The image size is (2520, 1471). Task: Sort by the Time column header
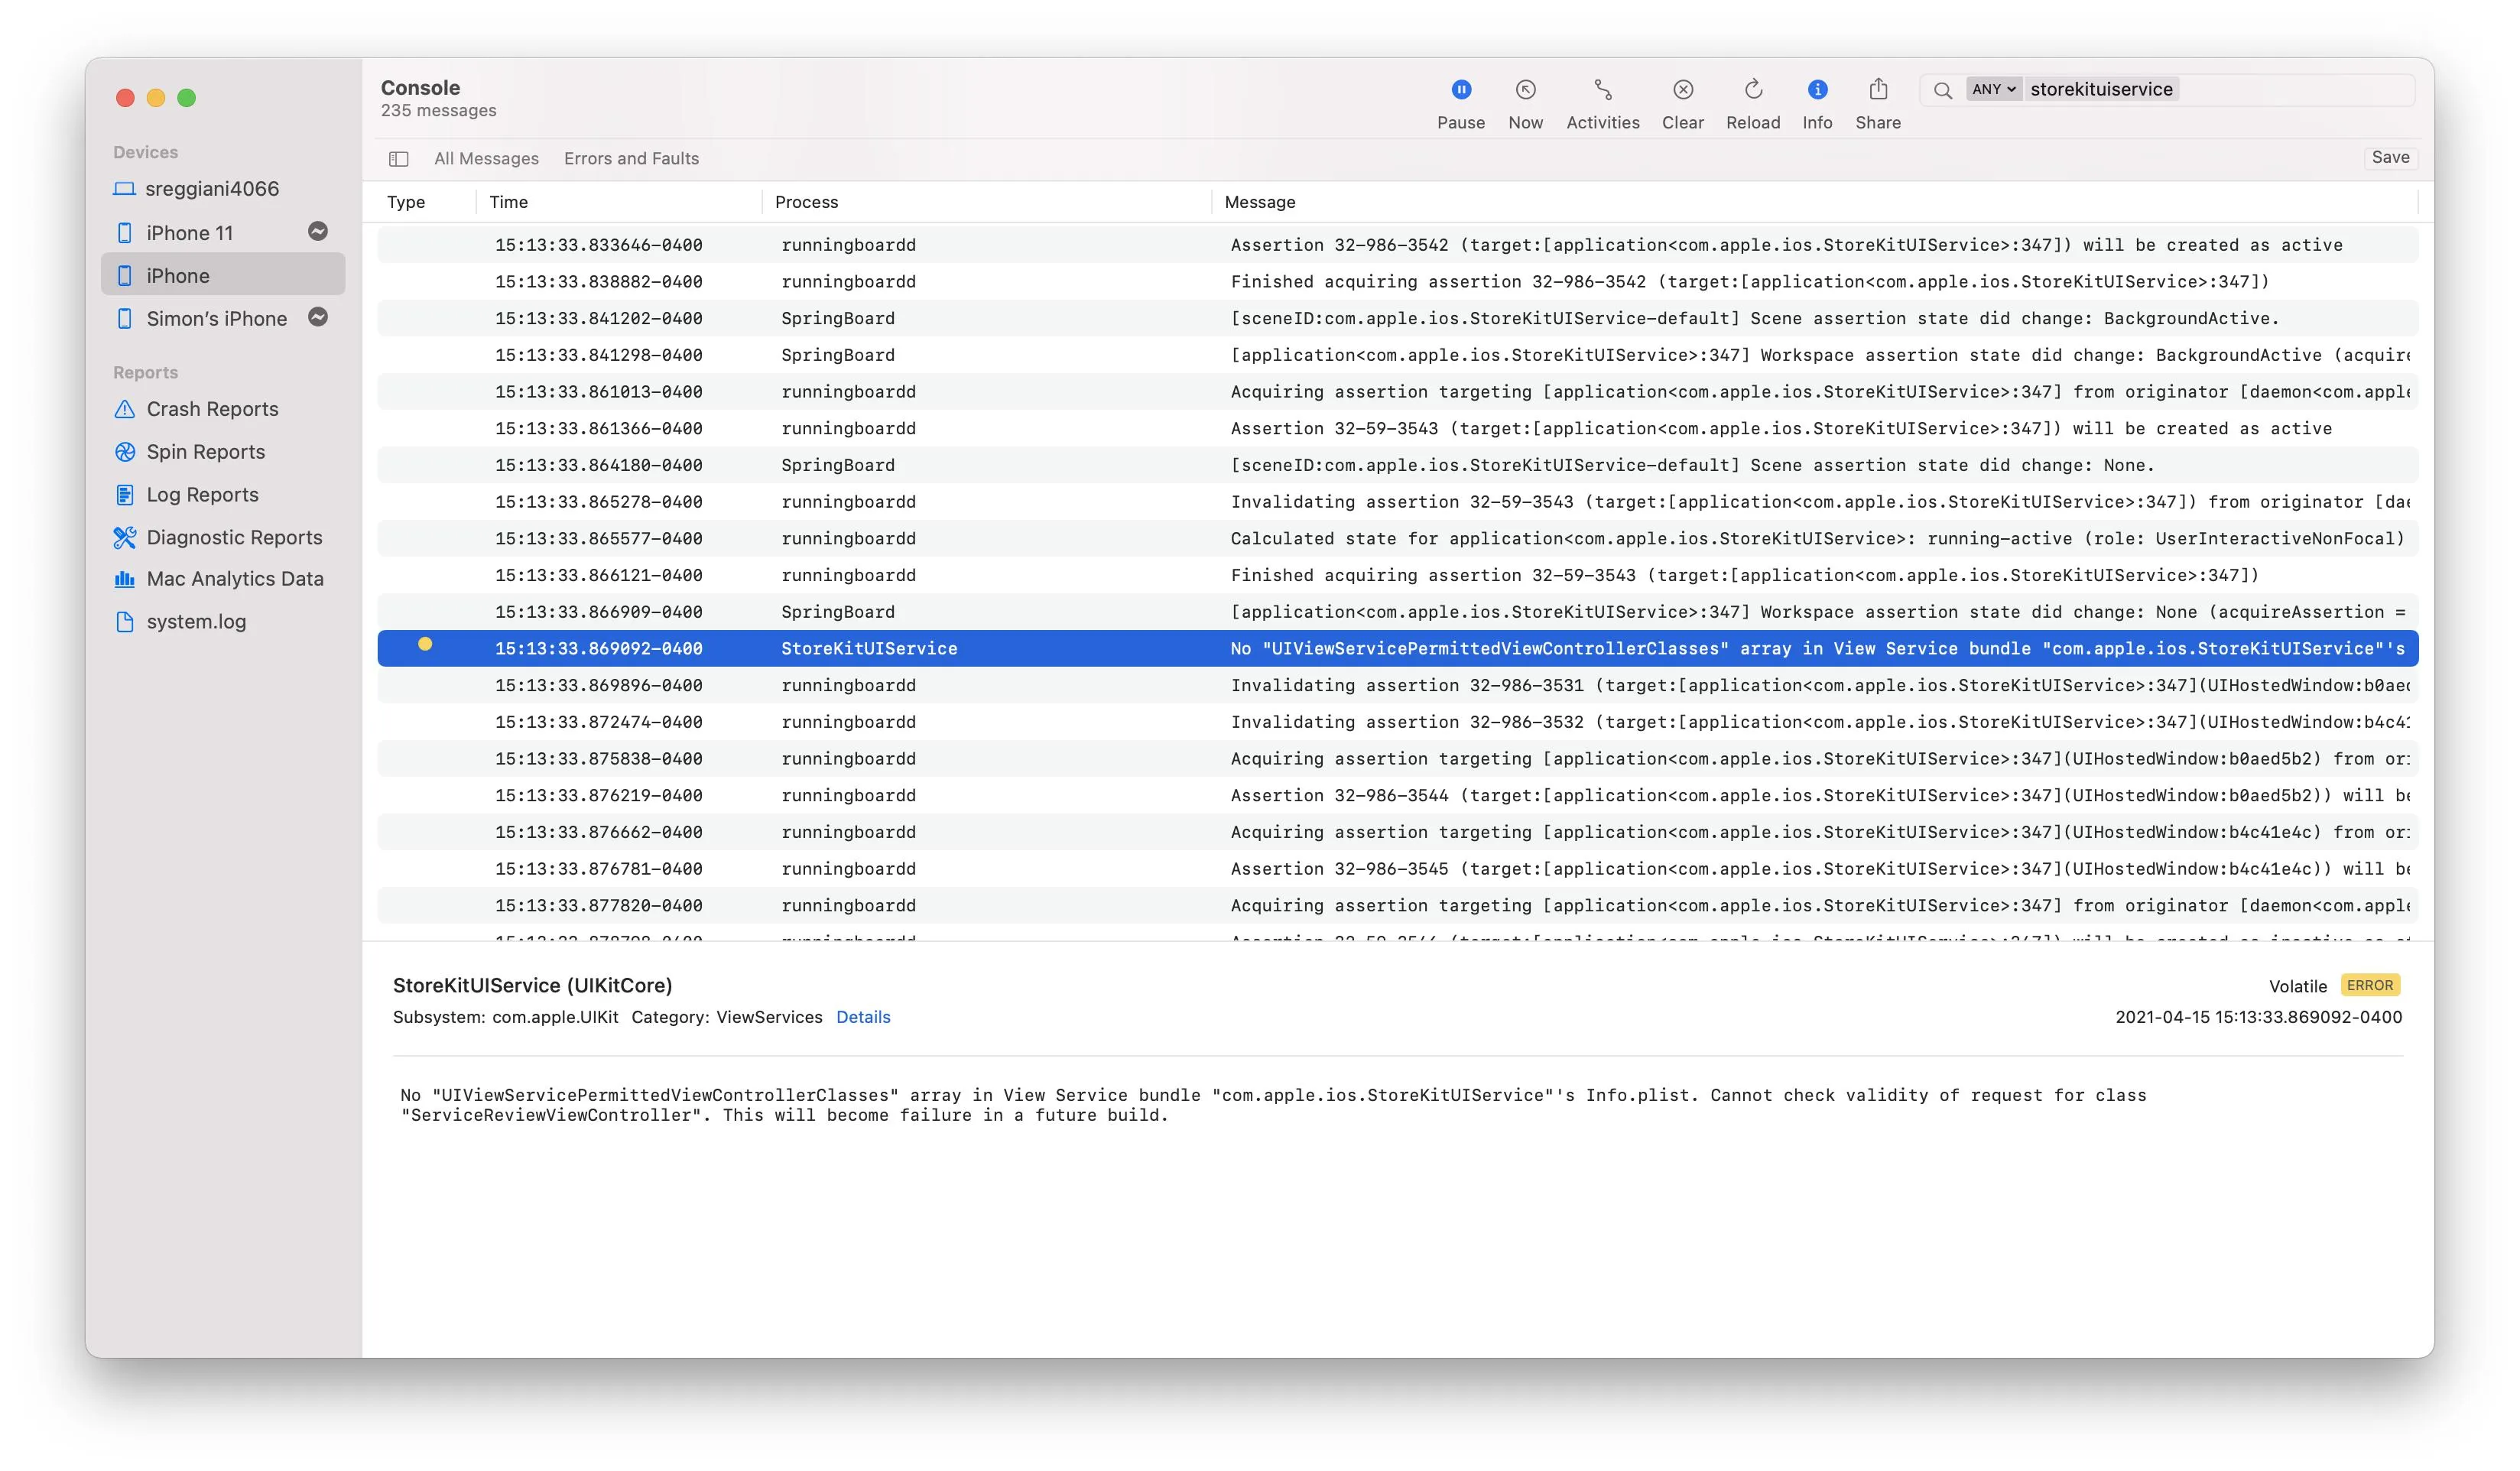pyautogui.click(x=508, y=202)
